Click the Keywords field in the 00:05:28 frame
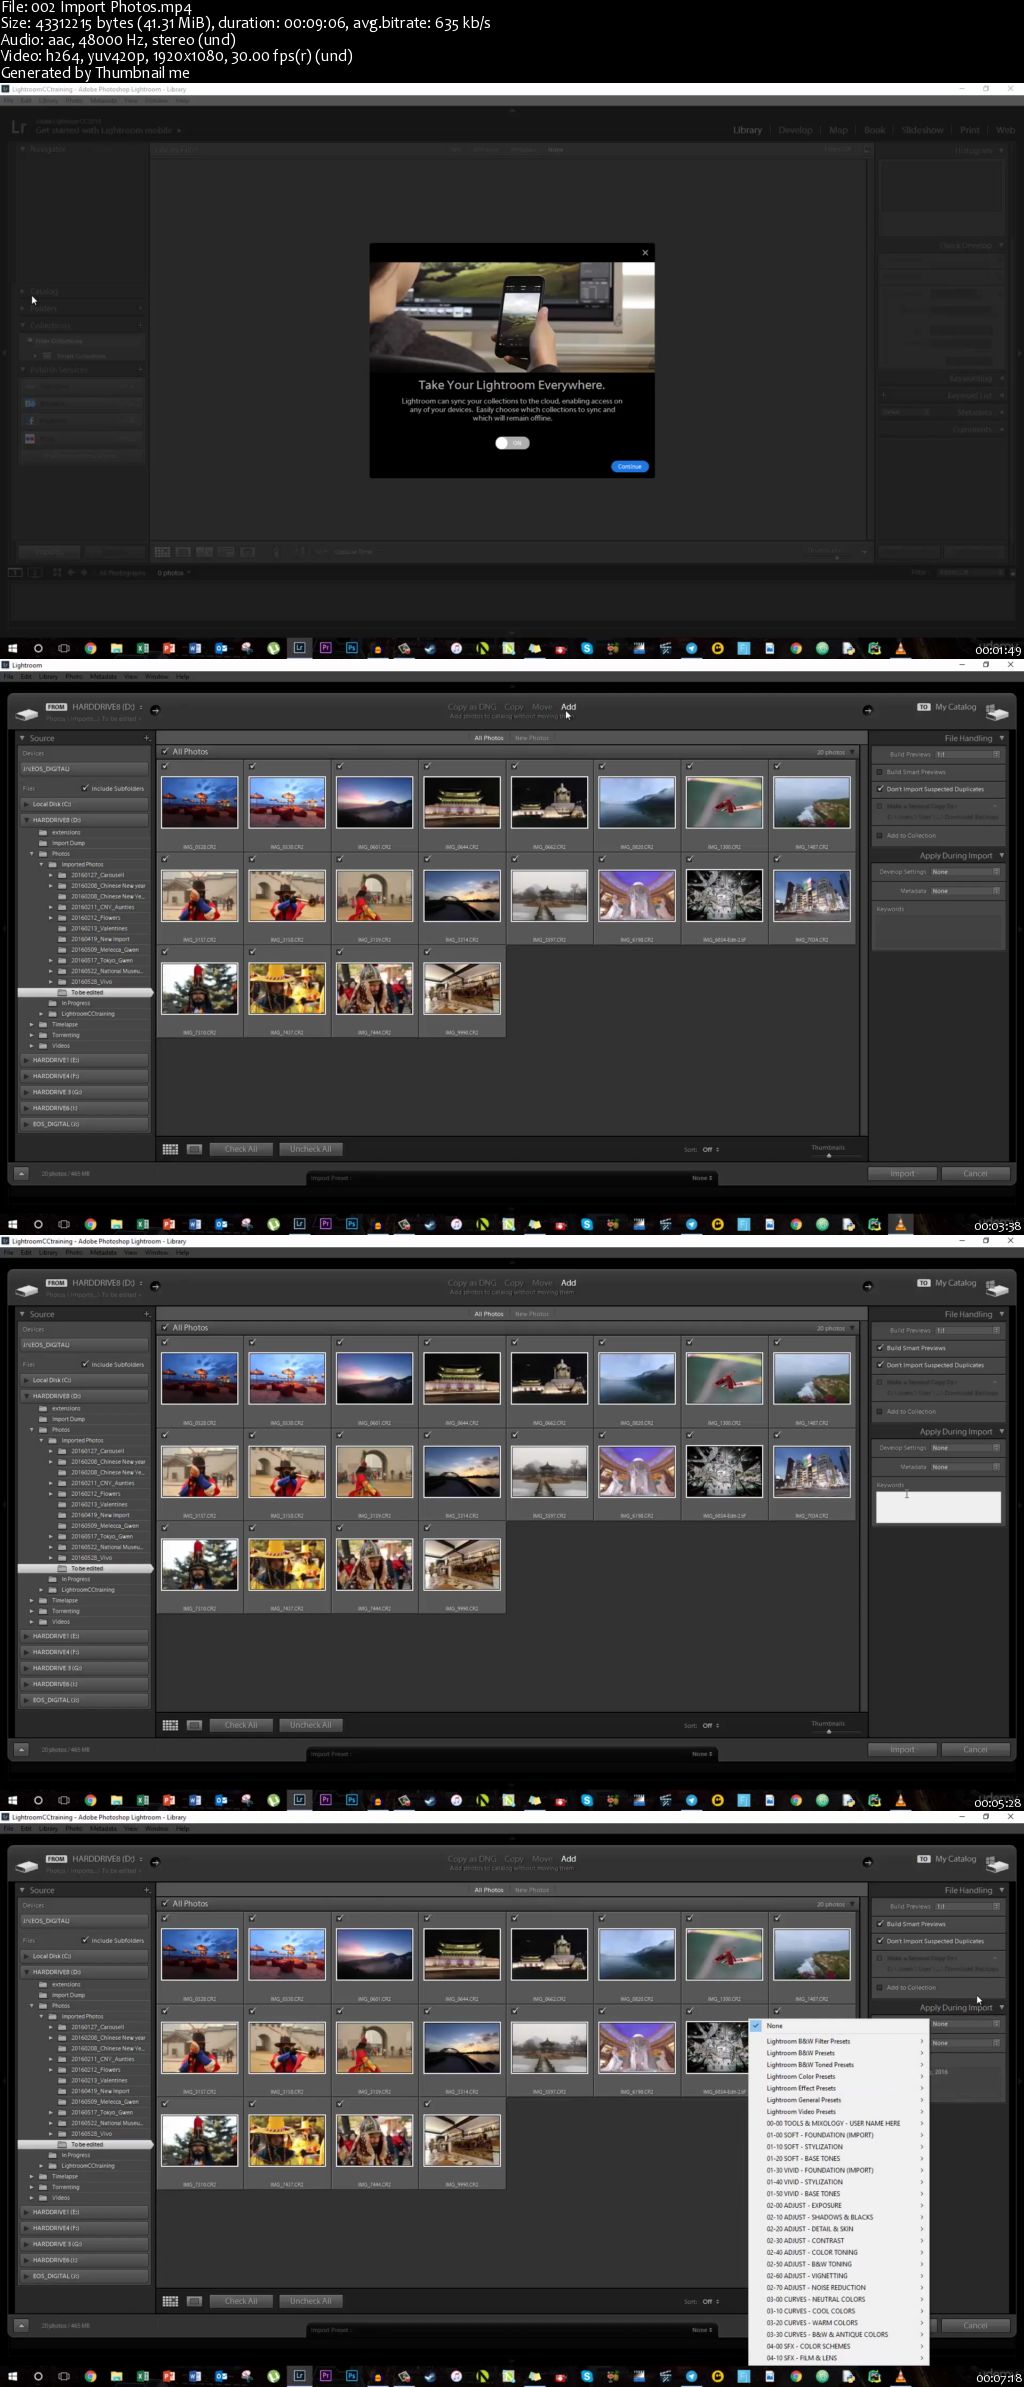Screen dimensions: 1024x2387 pos(938,1507)
